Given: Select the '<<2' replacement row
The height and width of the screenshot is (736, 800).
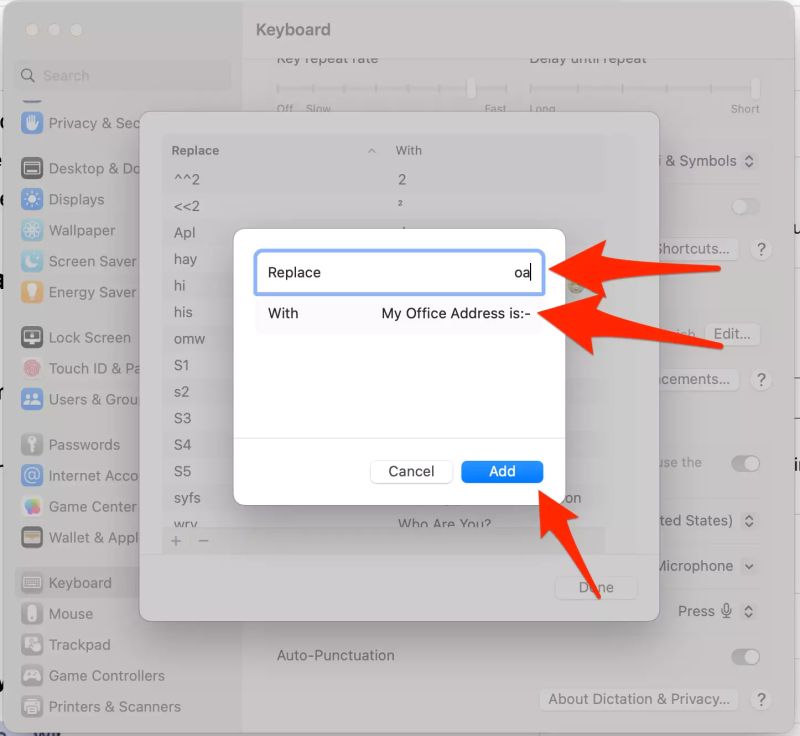Looking at the screenshot, I should pos(384,206).
